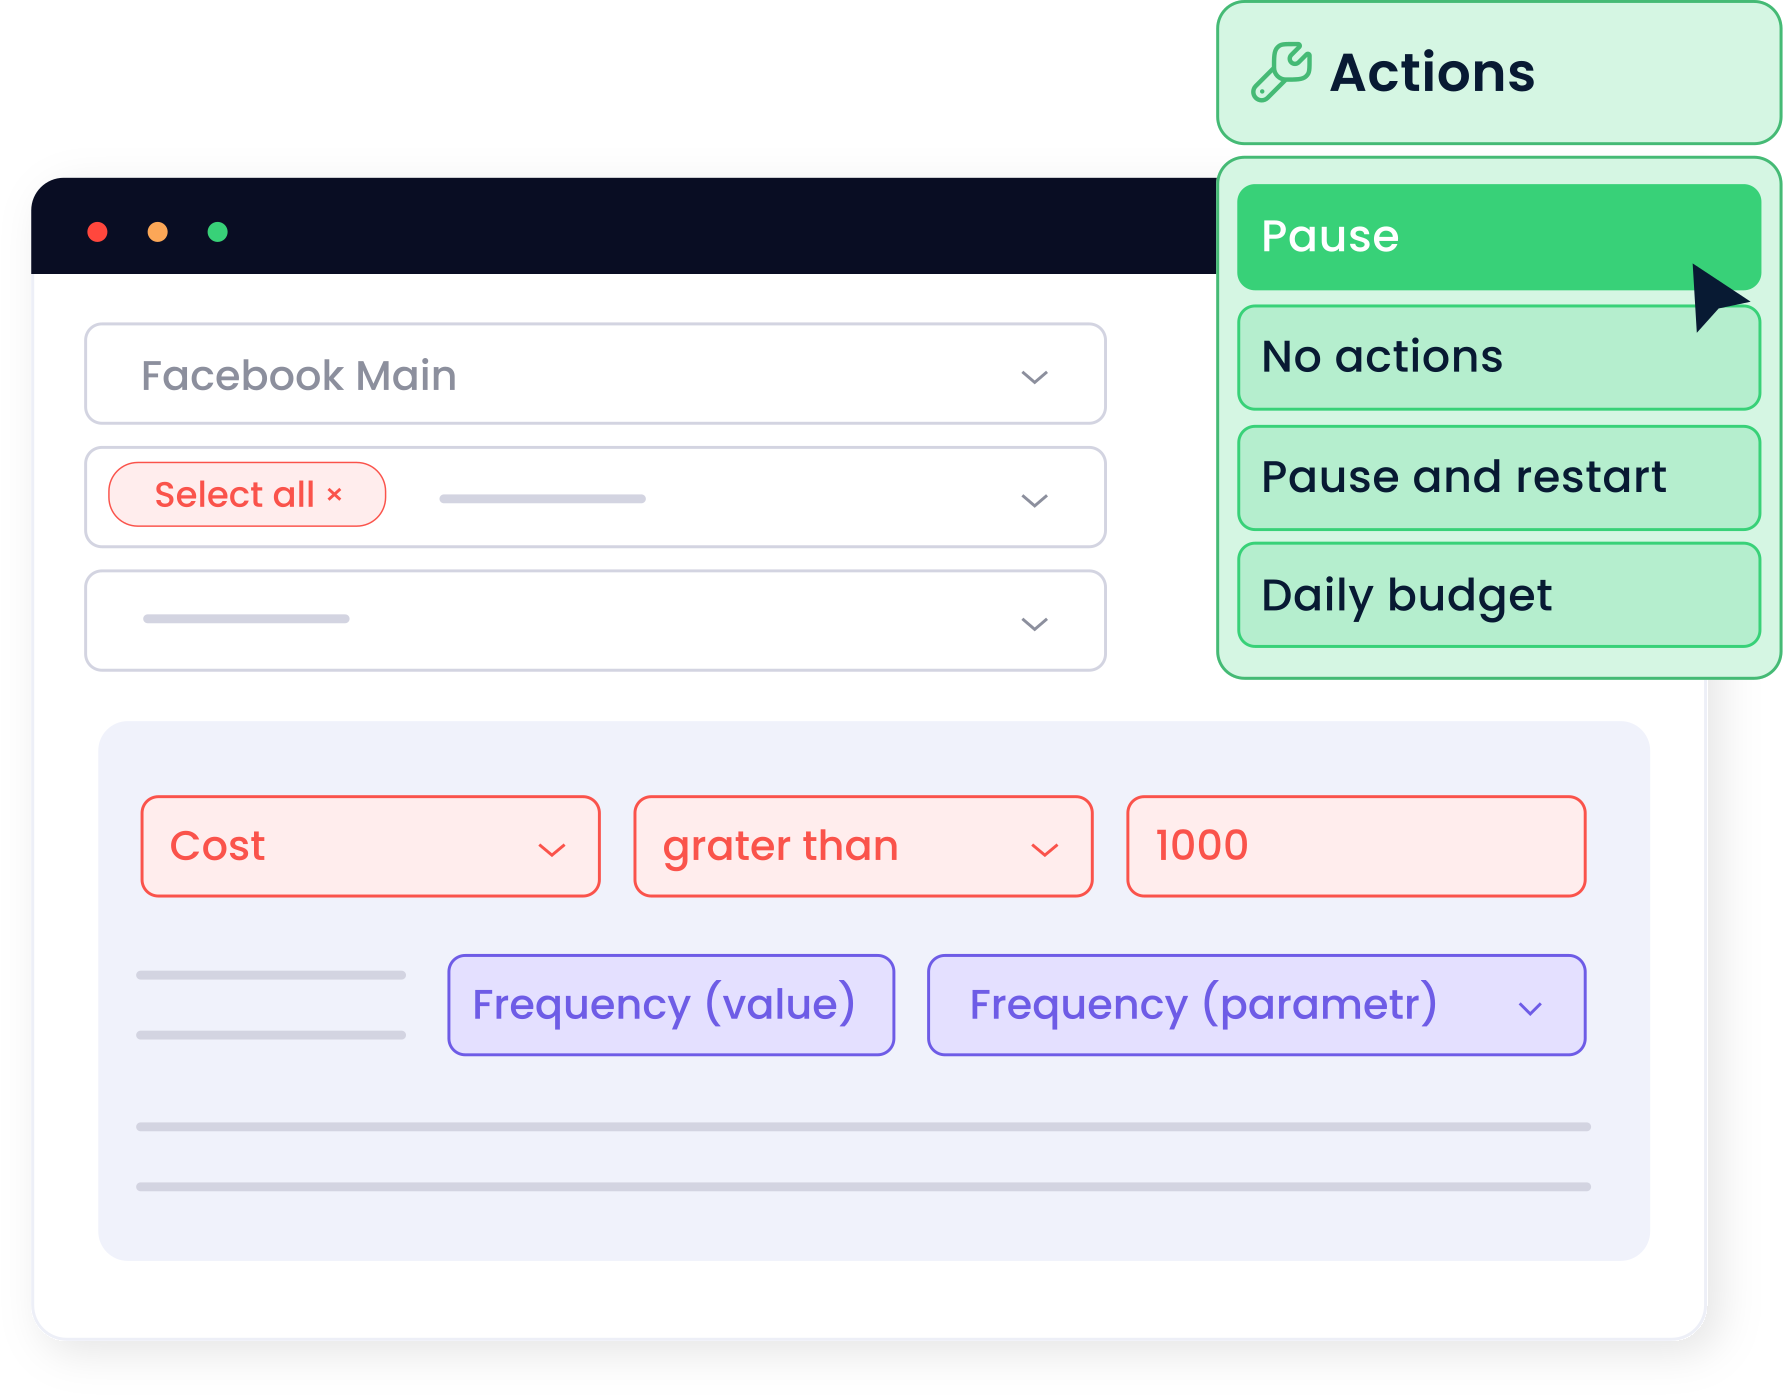Open the Cost metric dropdown
Viewport: 1784px width, 1397px height.
tap(371, 847)
